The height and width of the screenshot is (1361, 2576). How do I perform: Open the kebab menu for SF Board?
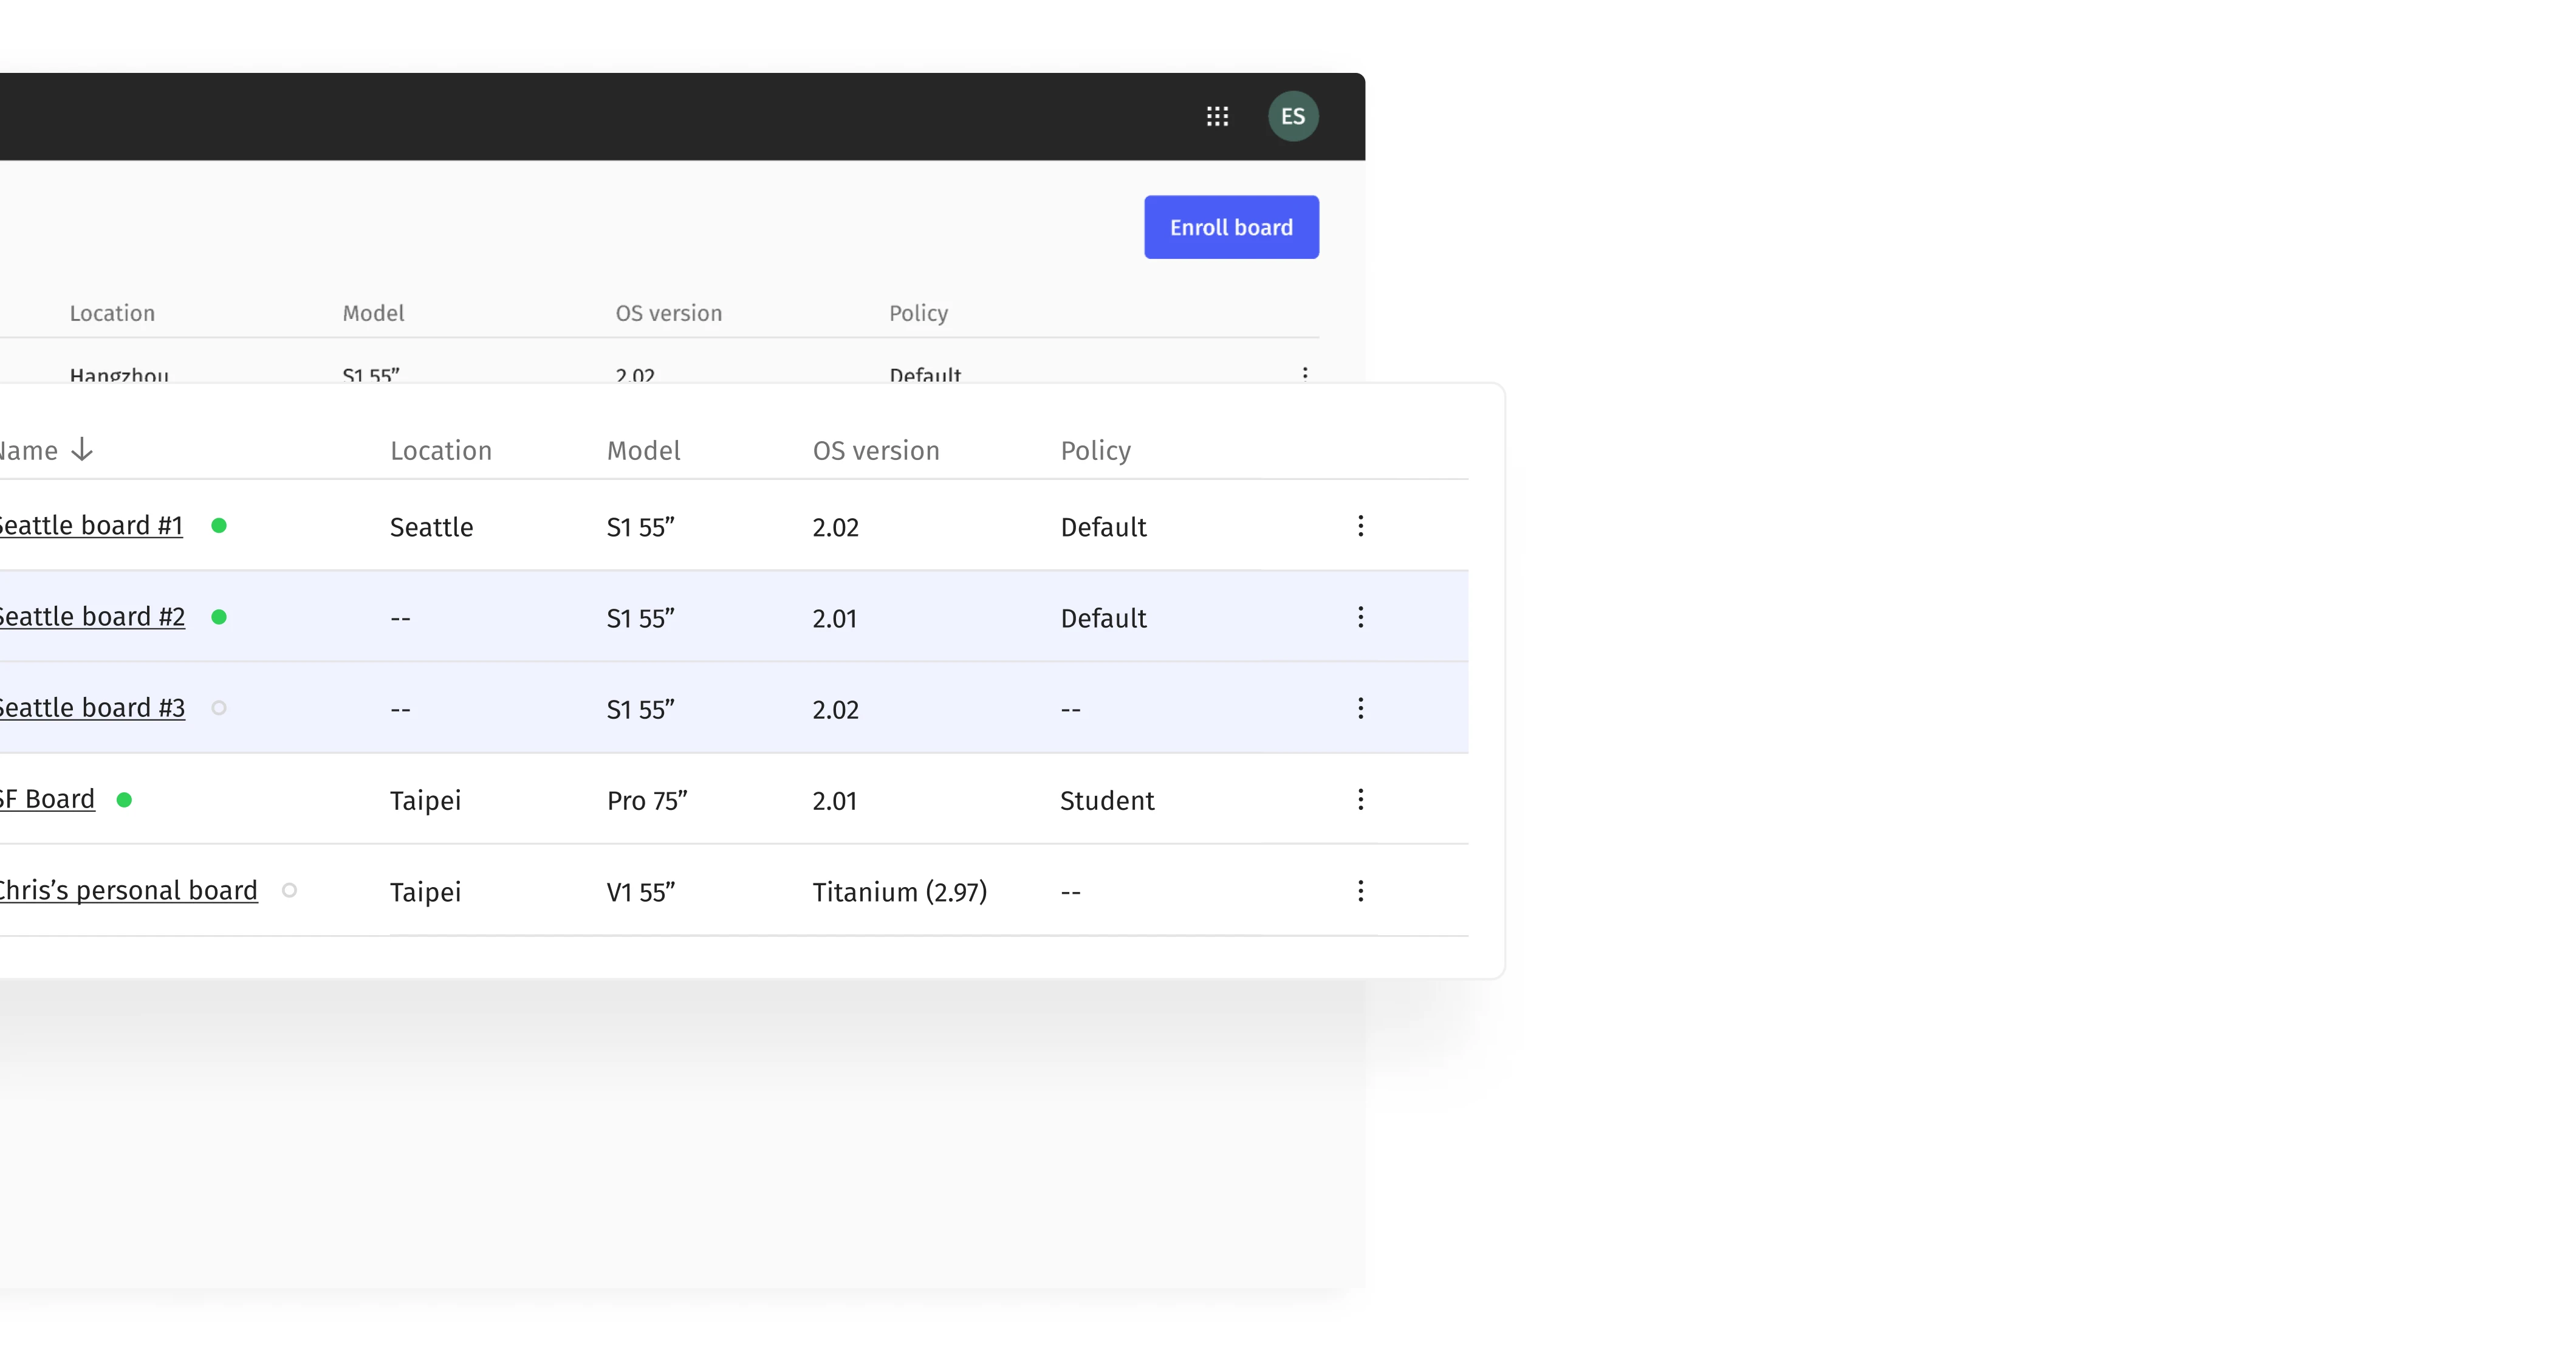(1361, 799)
